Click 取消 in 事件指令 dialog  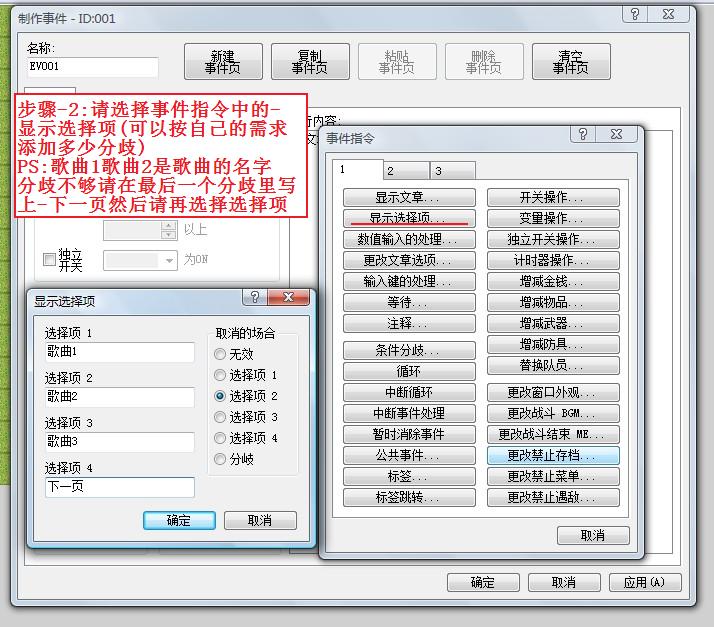pos(593,535)
